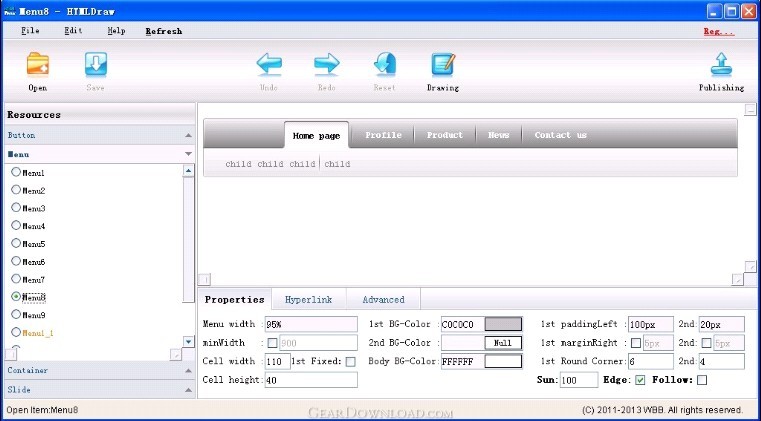
Task: Select the Menu5 radio button
Action: pos(16,243)
